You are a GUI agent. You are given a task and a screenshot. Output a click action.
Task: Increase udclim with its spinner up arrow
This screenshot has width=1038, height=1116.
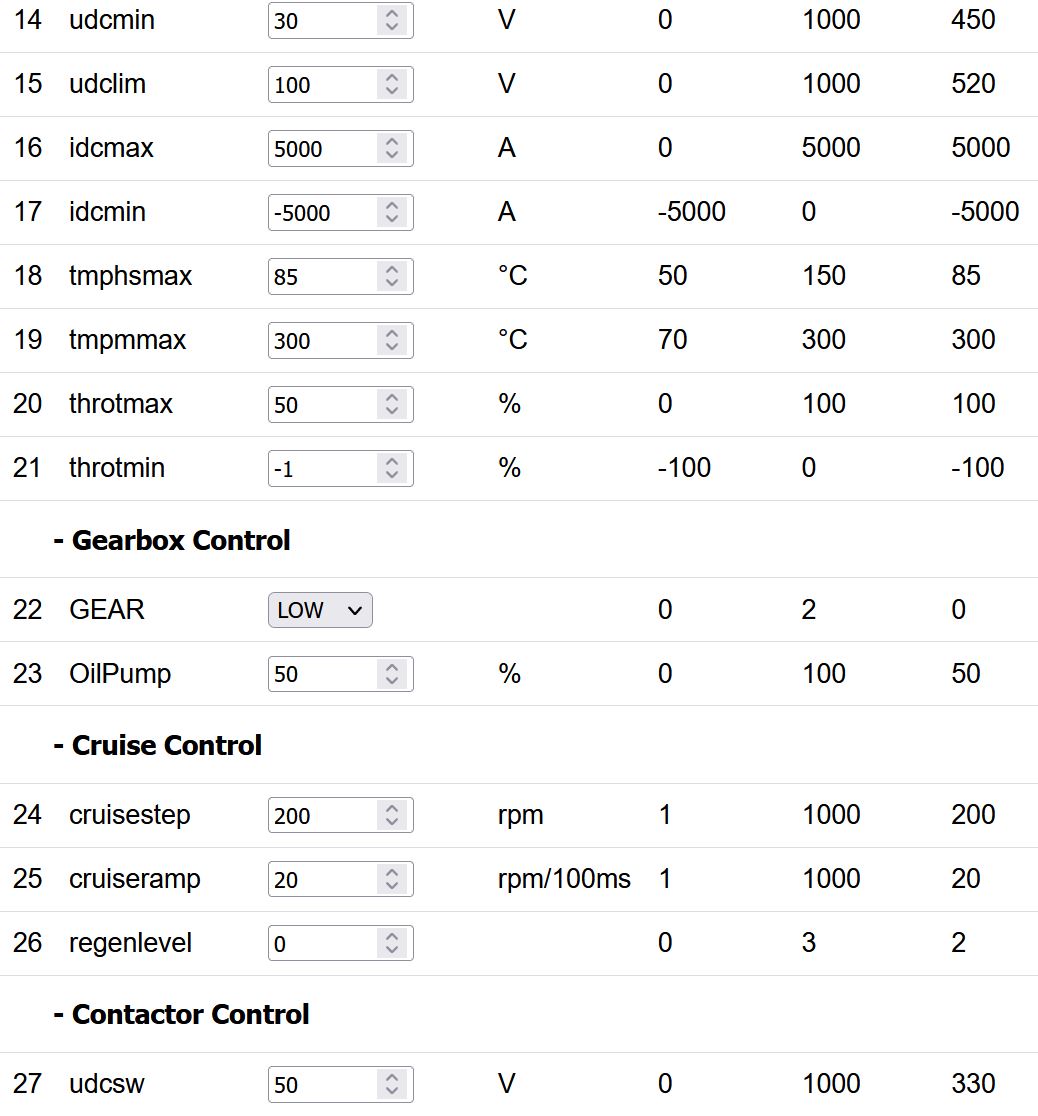point(392,78)
